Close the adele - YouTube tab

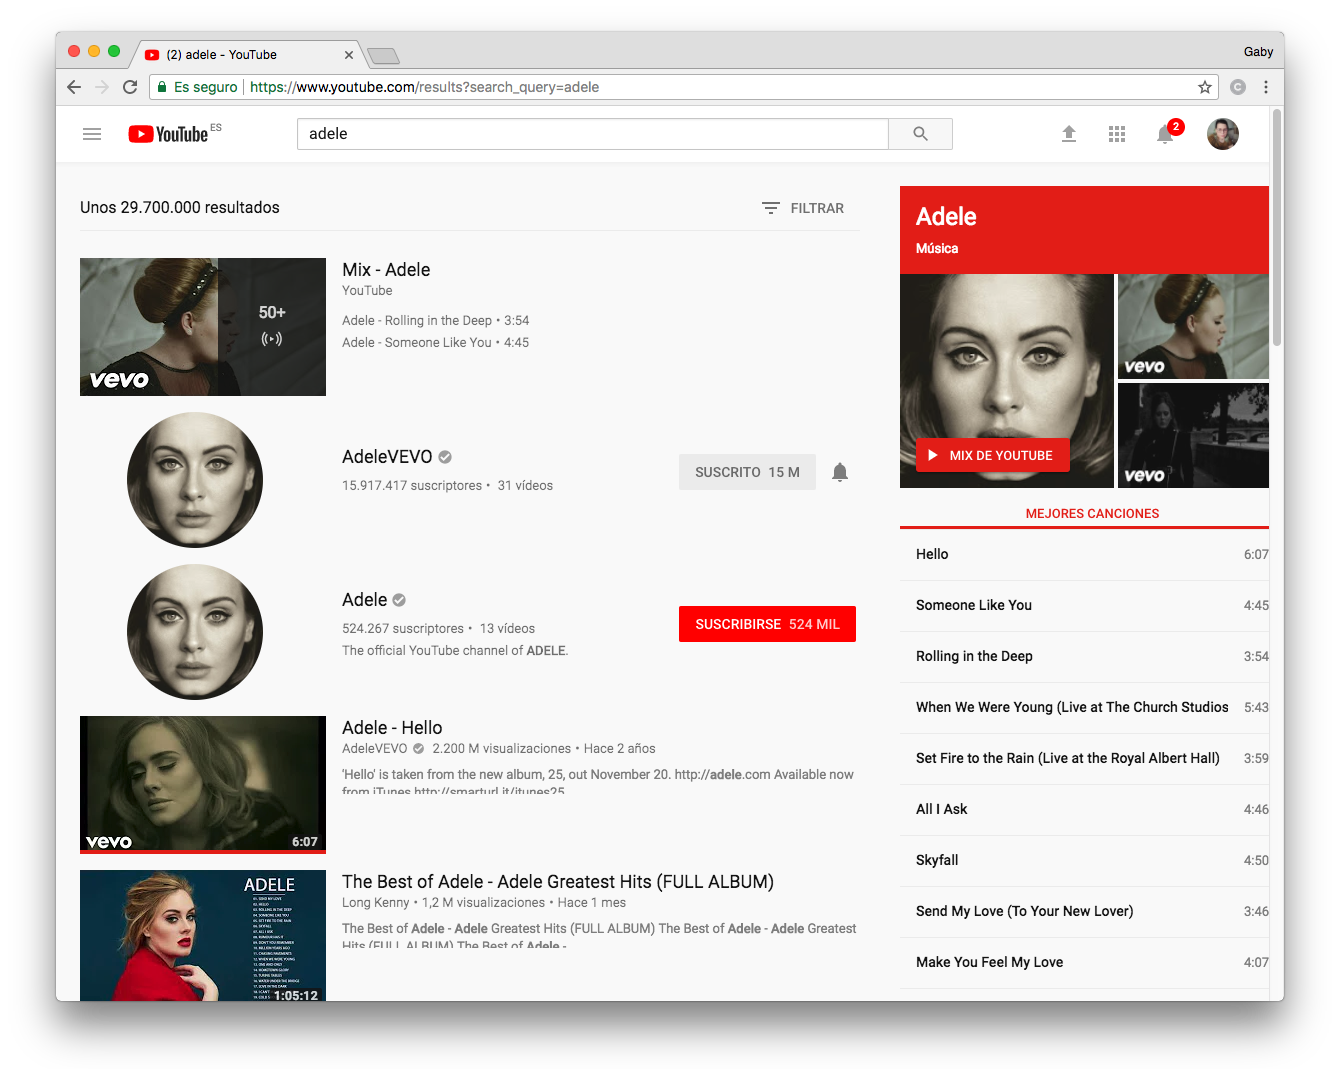pyautogui.click(x=349, y=55)
